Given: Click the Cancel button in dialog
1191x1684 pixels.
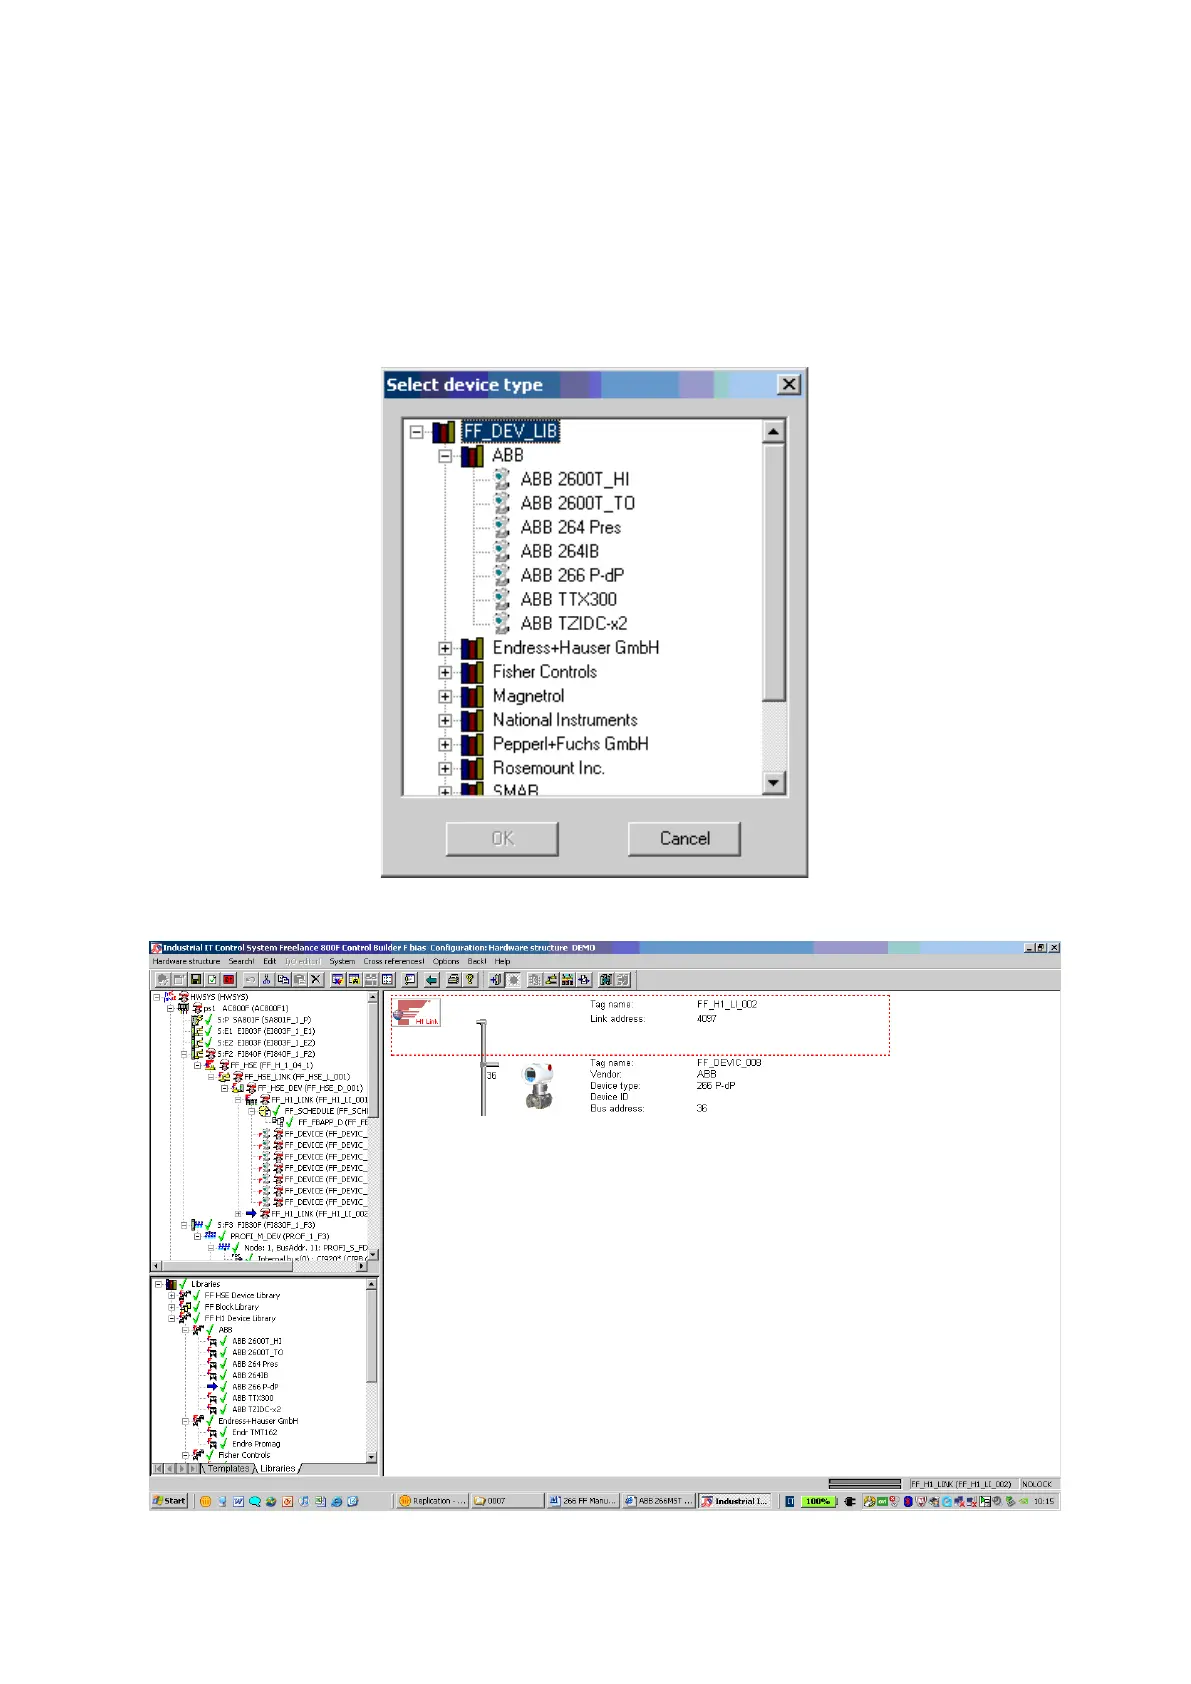Looking at the screenshot, I should click(x=684, y=839).
